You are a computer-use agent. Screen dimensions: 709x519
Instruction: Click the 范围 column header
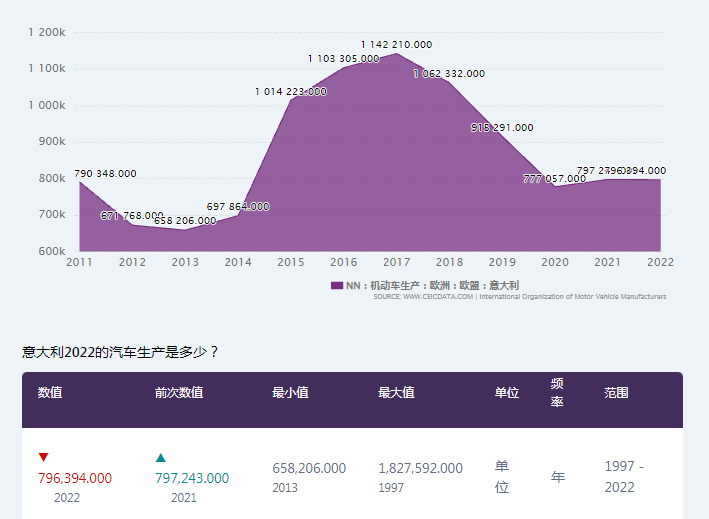(x=616, y=392)
